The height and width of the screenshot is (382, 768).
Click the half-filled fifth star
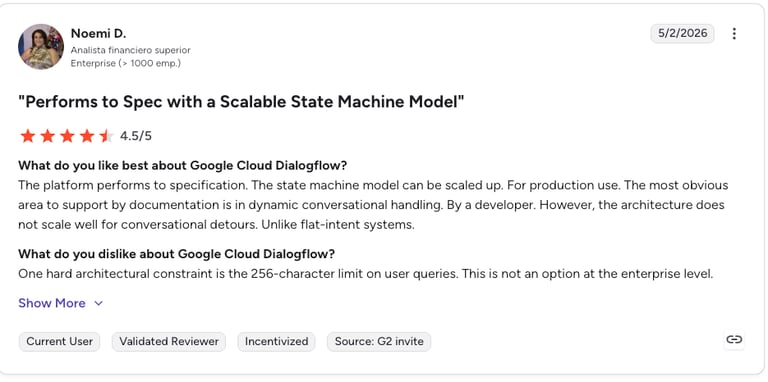[106, 136]
